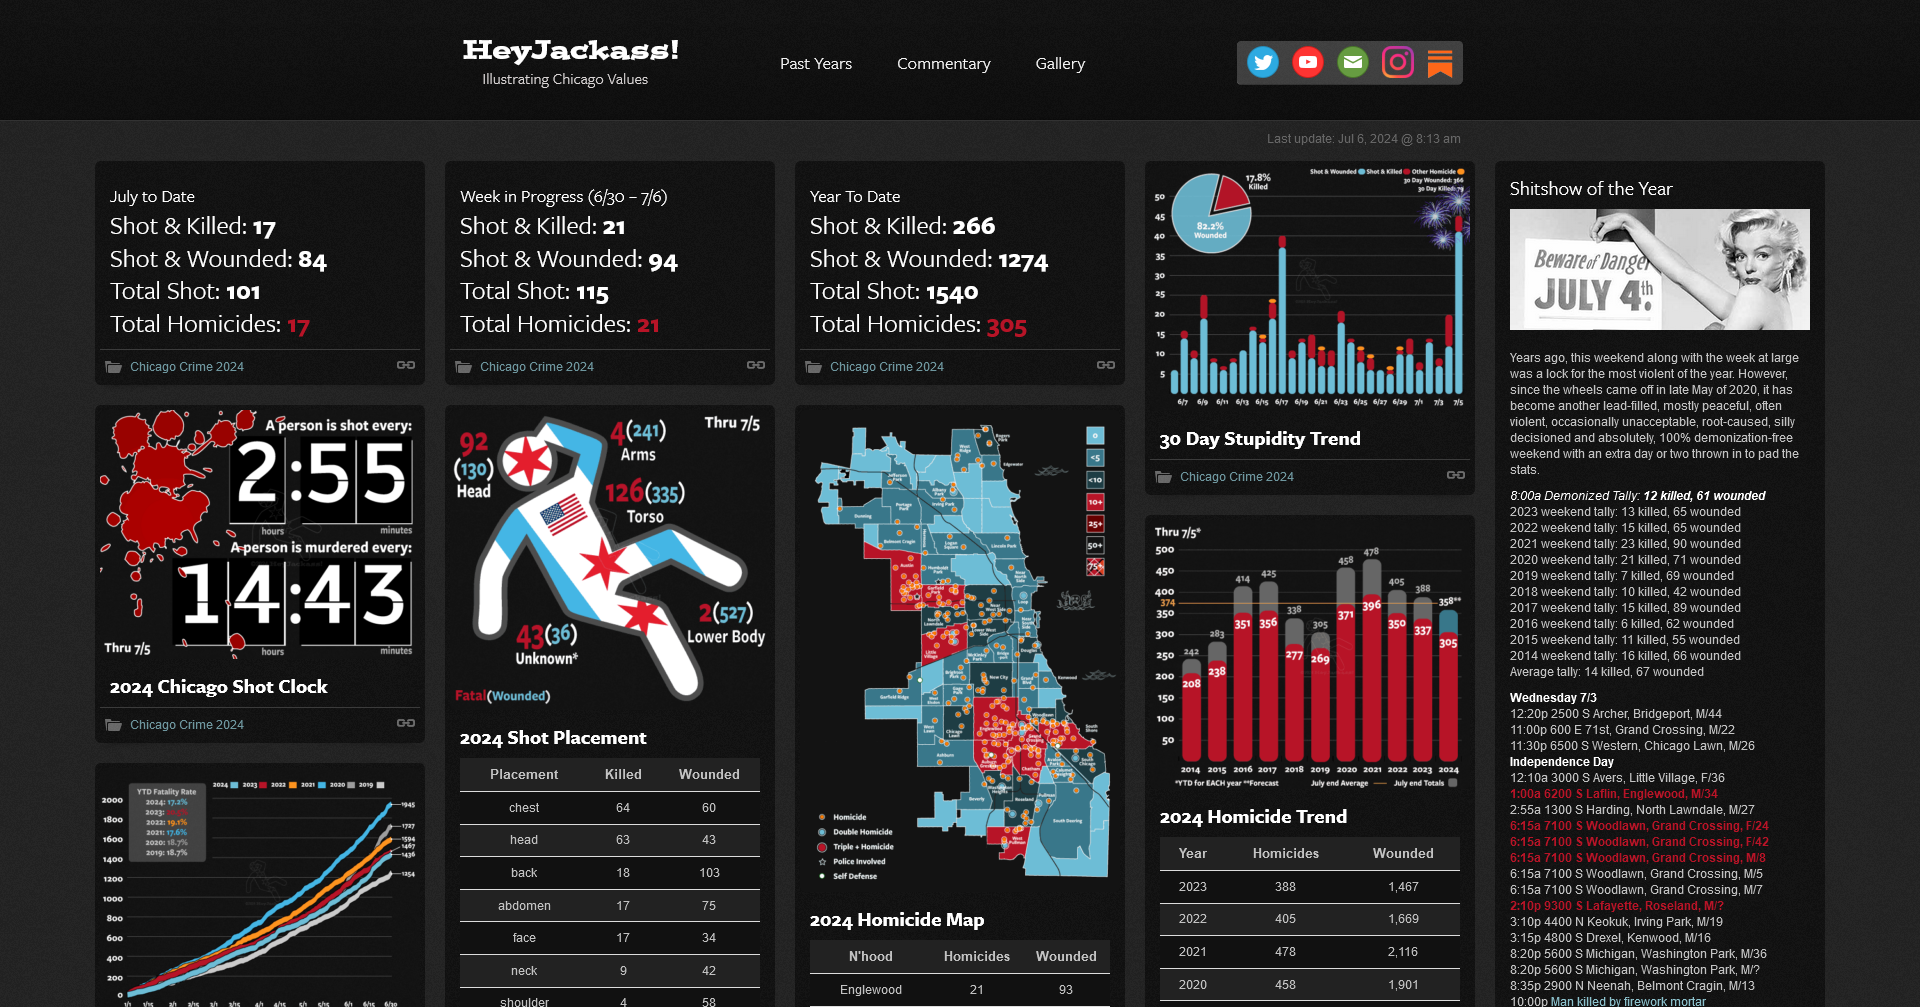Click the HeyJackass! site logo

coord(570,50)
